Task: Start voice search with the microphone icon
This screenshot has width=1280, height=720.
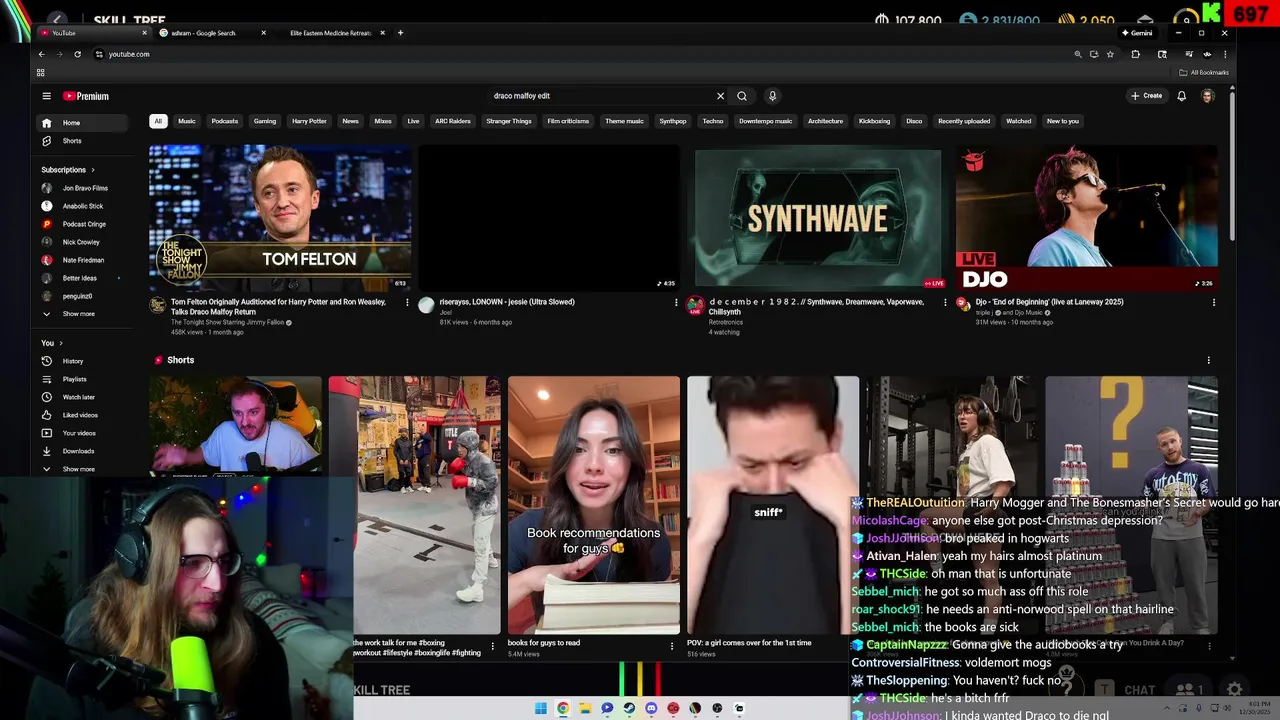Action: click(772, 96)
